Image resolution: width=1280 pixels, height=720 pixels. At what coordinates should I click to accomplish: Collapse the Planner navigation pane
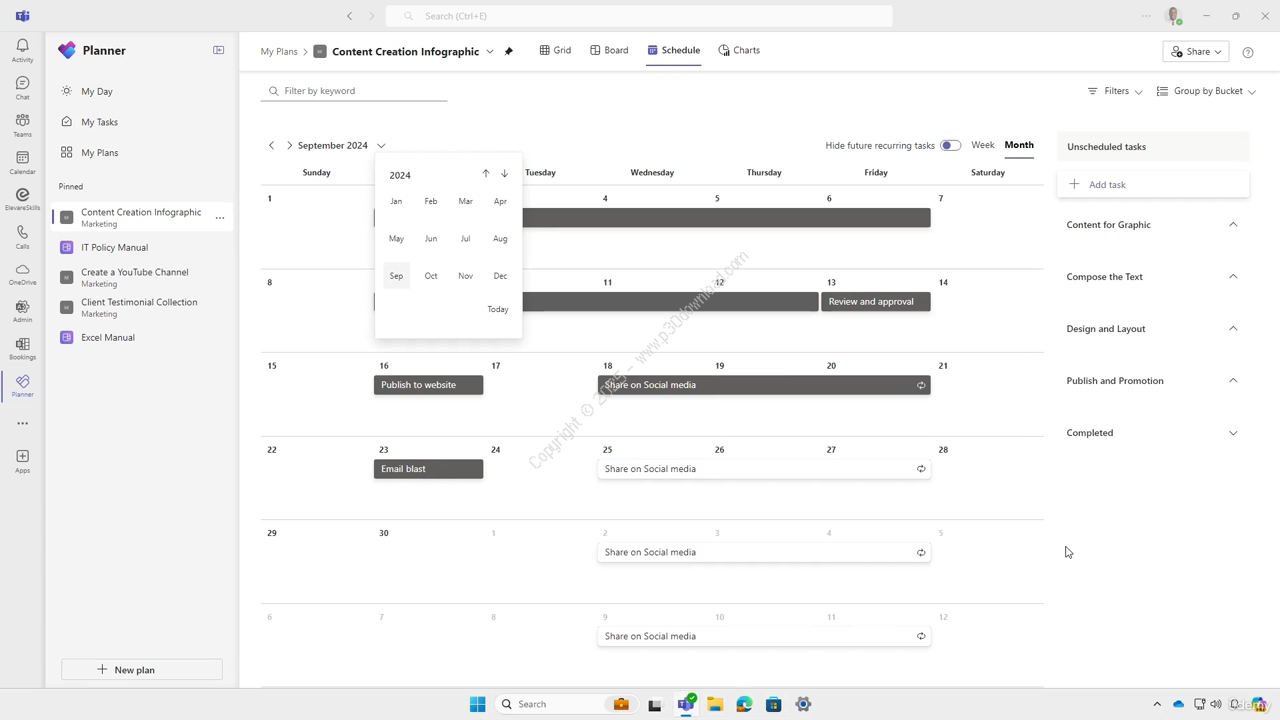(x=218, y=50)
